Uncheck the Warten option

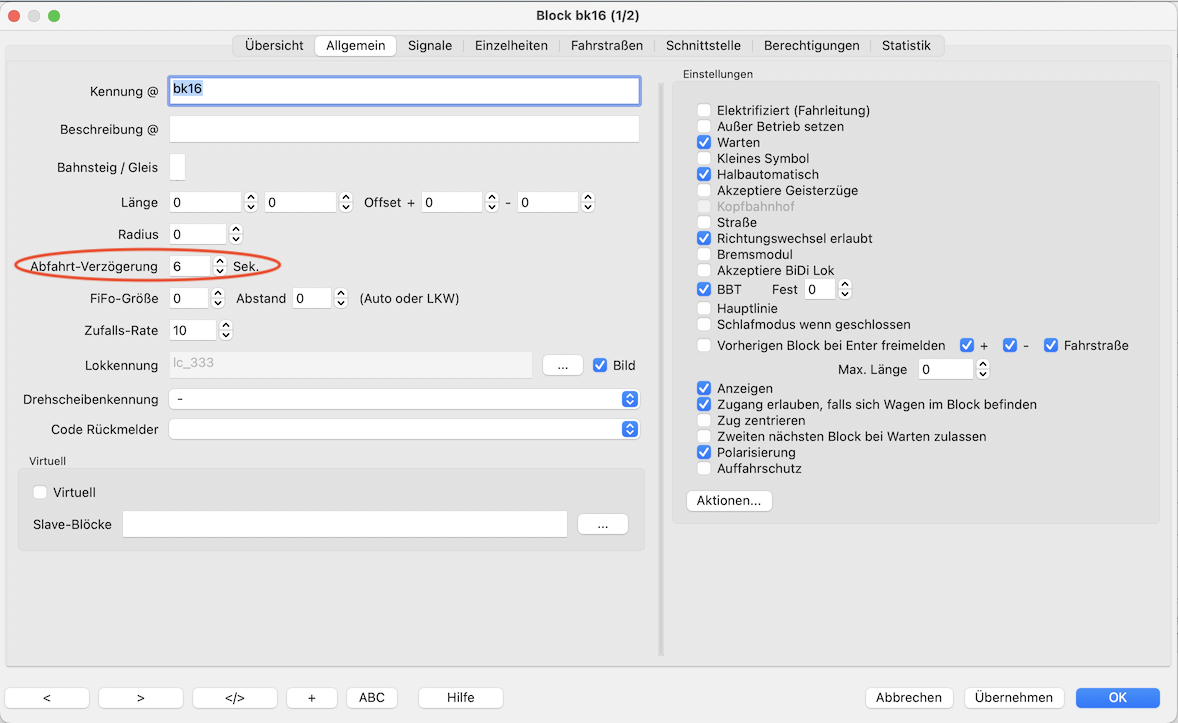pyautogui.click(x=705, y=143)
